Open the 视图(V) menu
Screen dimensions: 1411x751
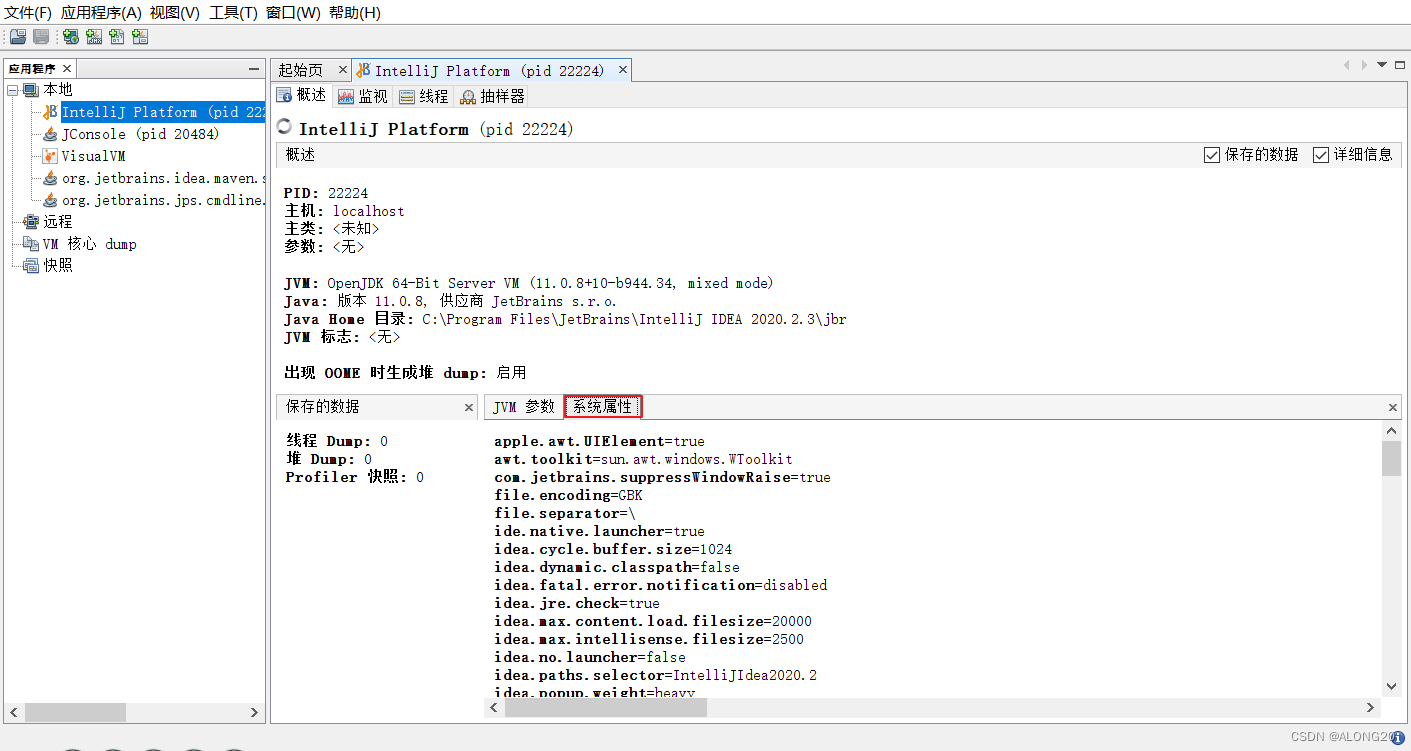pos(175,13)
